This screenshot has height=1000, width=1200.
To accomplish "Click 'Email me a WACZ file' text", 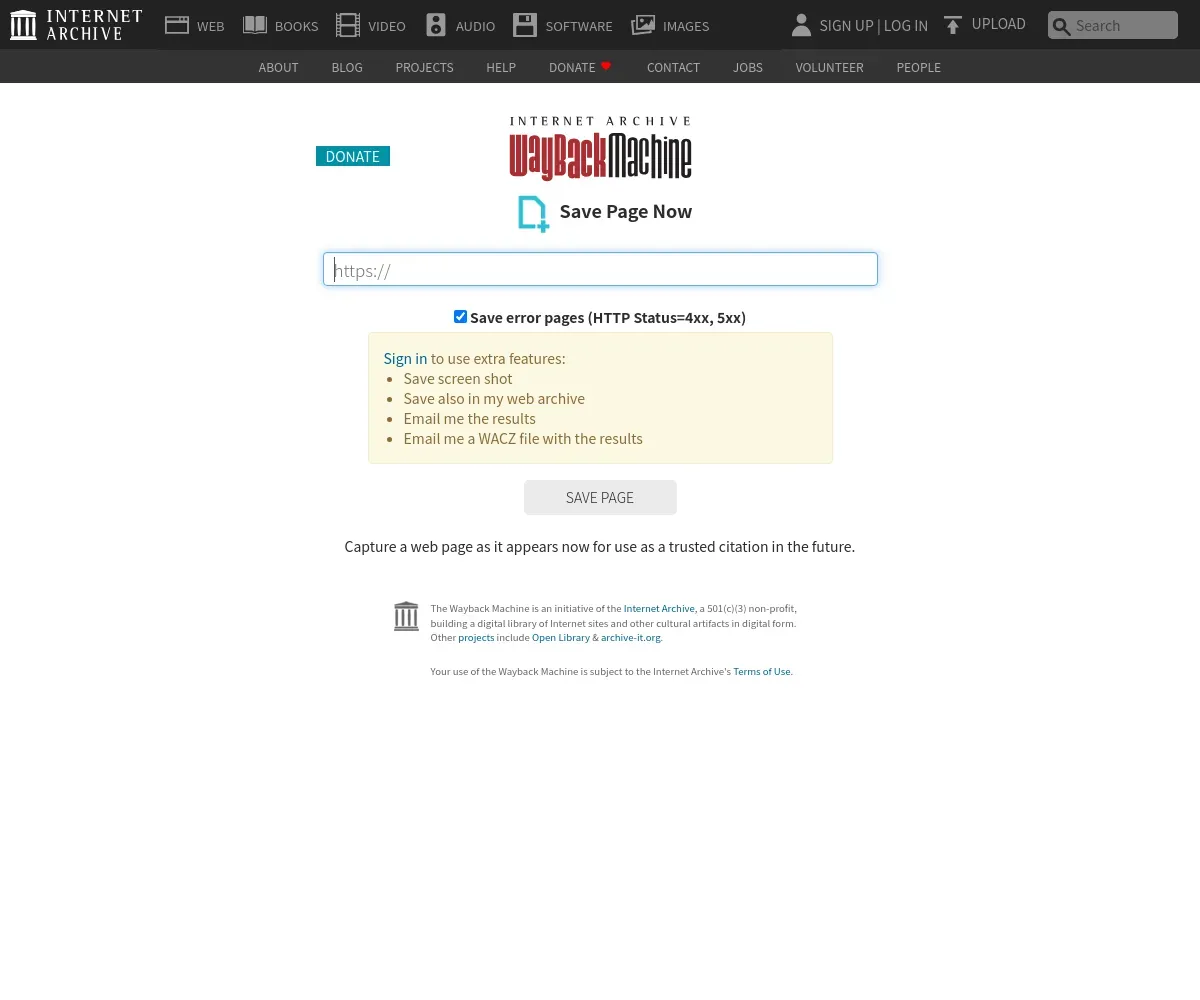I will [523, 438].
